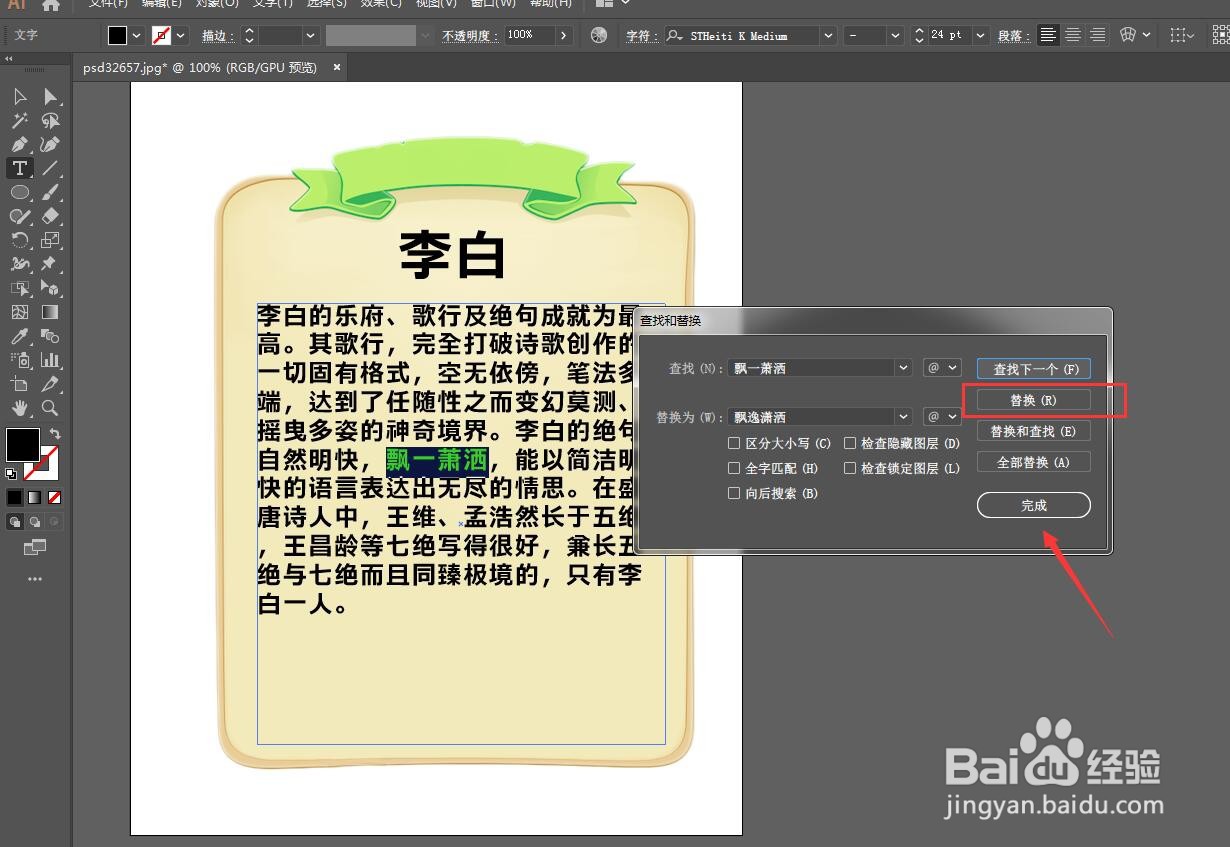Select the Zoom tool

51,408
